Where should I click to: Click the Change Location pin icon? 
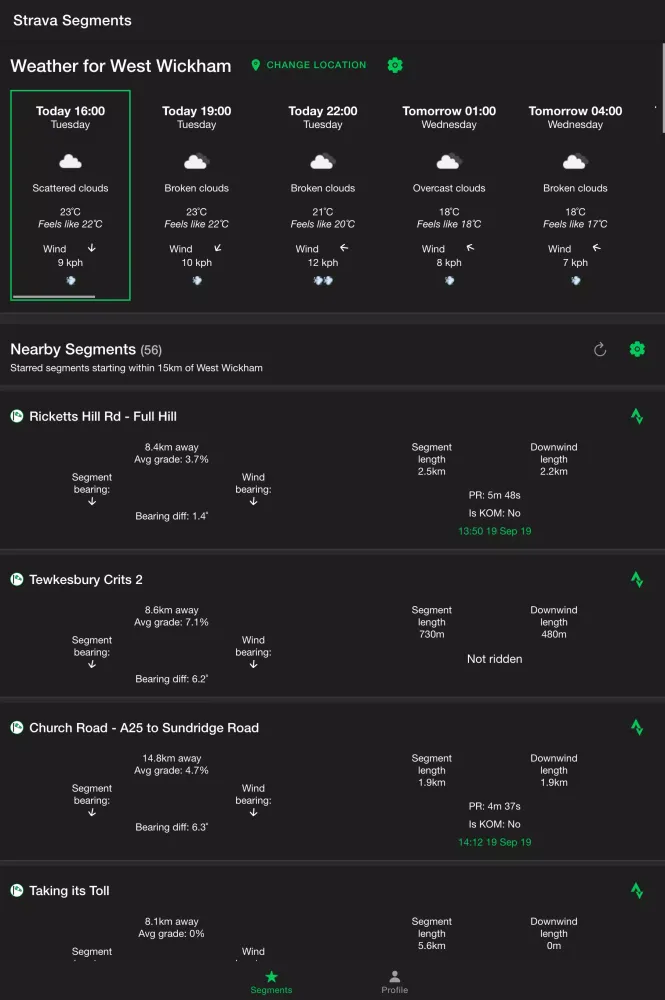tap(256, 65)
